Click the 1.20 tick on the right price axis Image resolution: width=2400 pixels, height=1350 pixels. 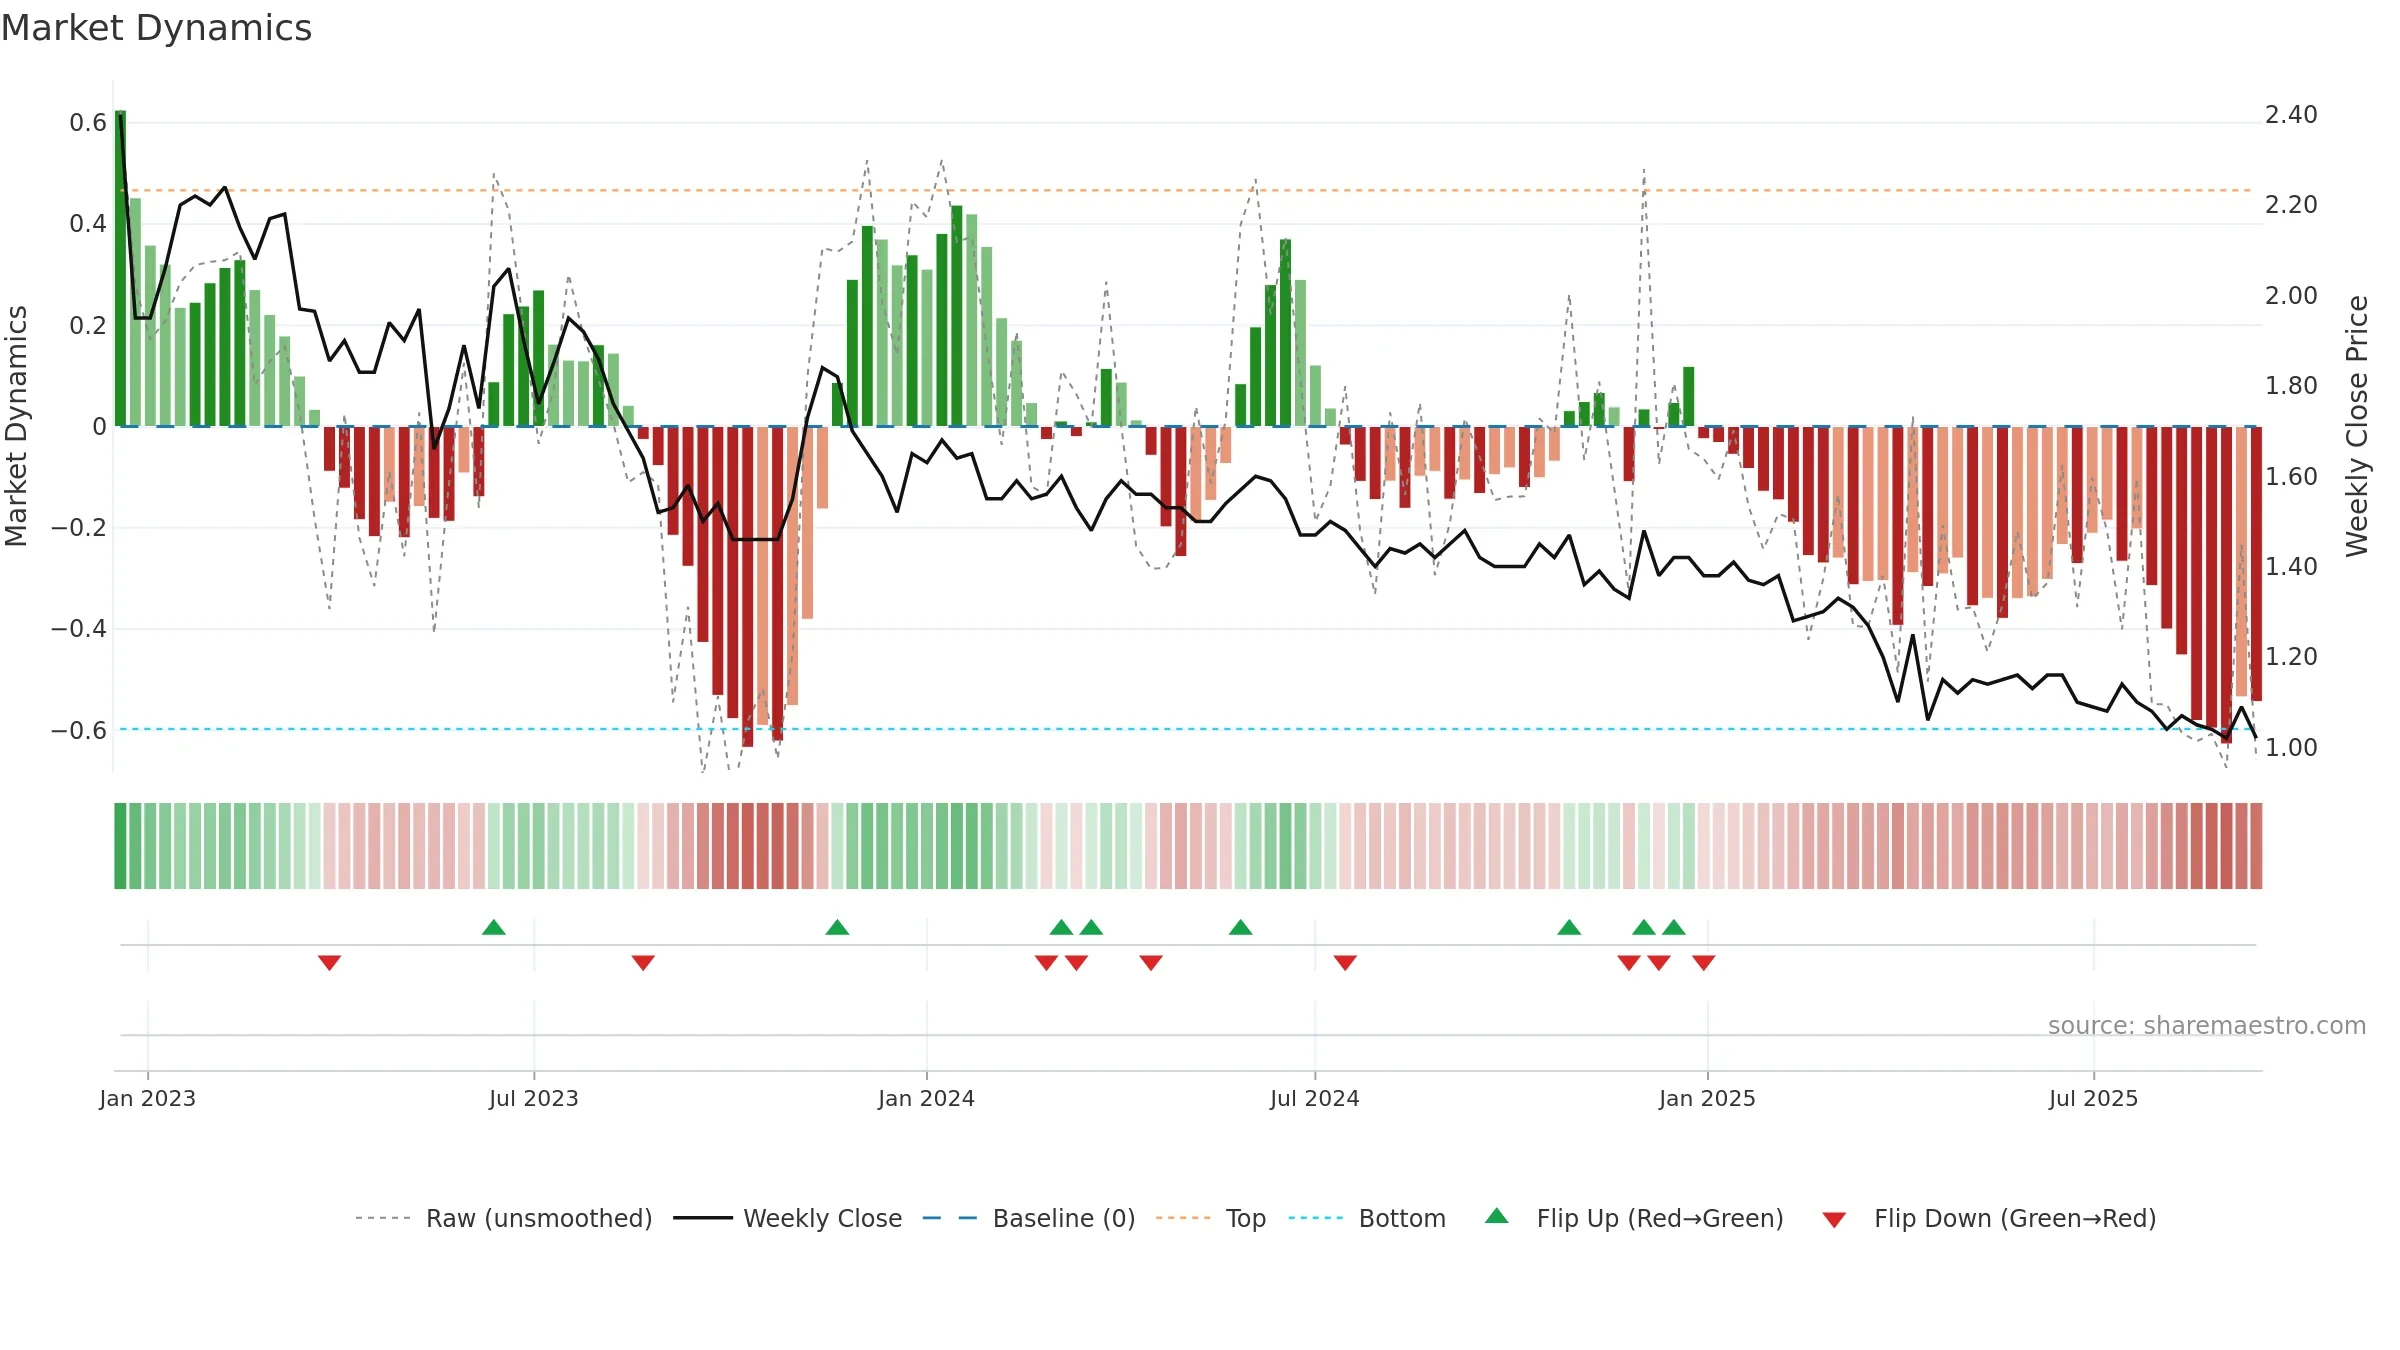click(x=2291, y=657)
